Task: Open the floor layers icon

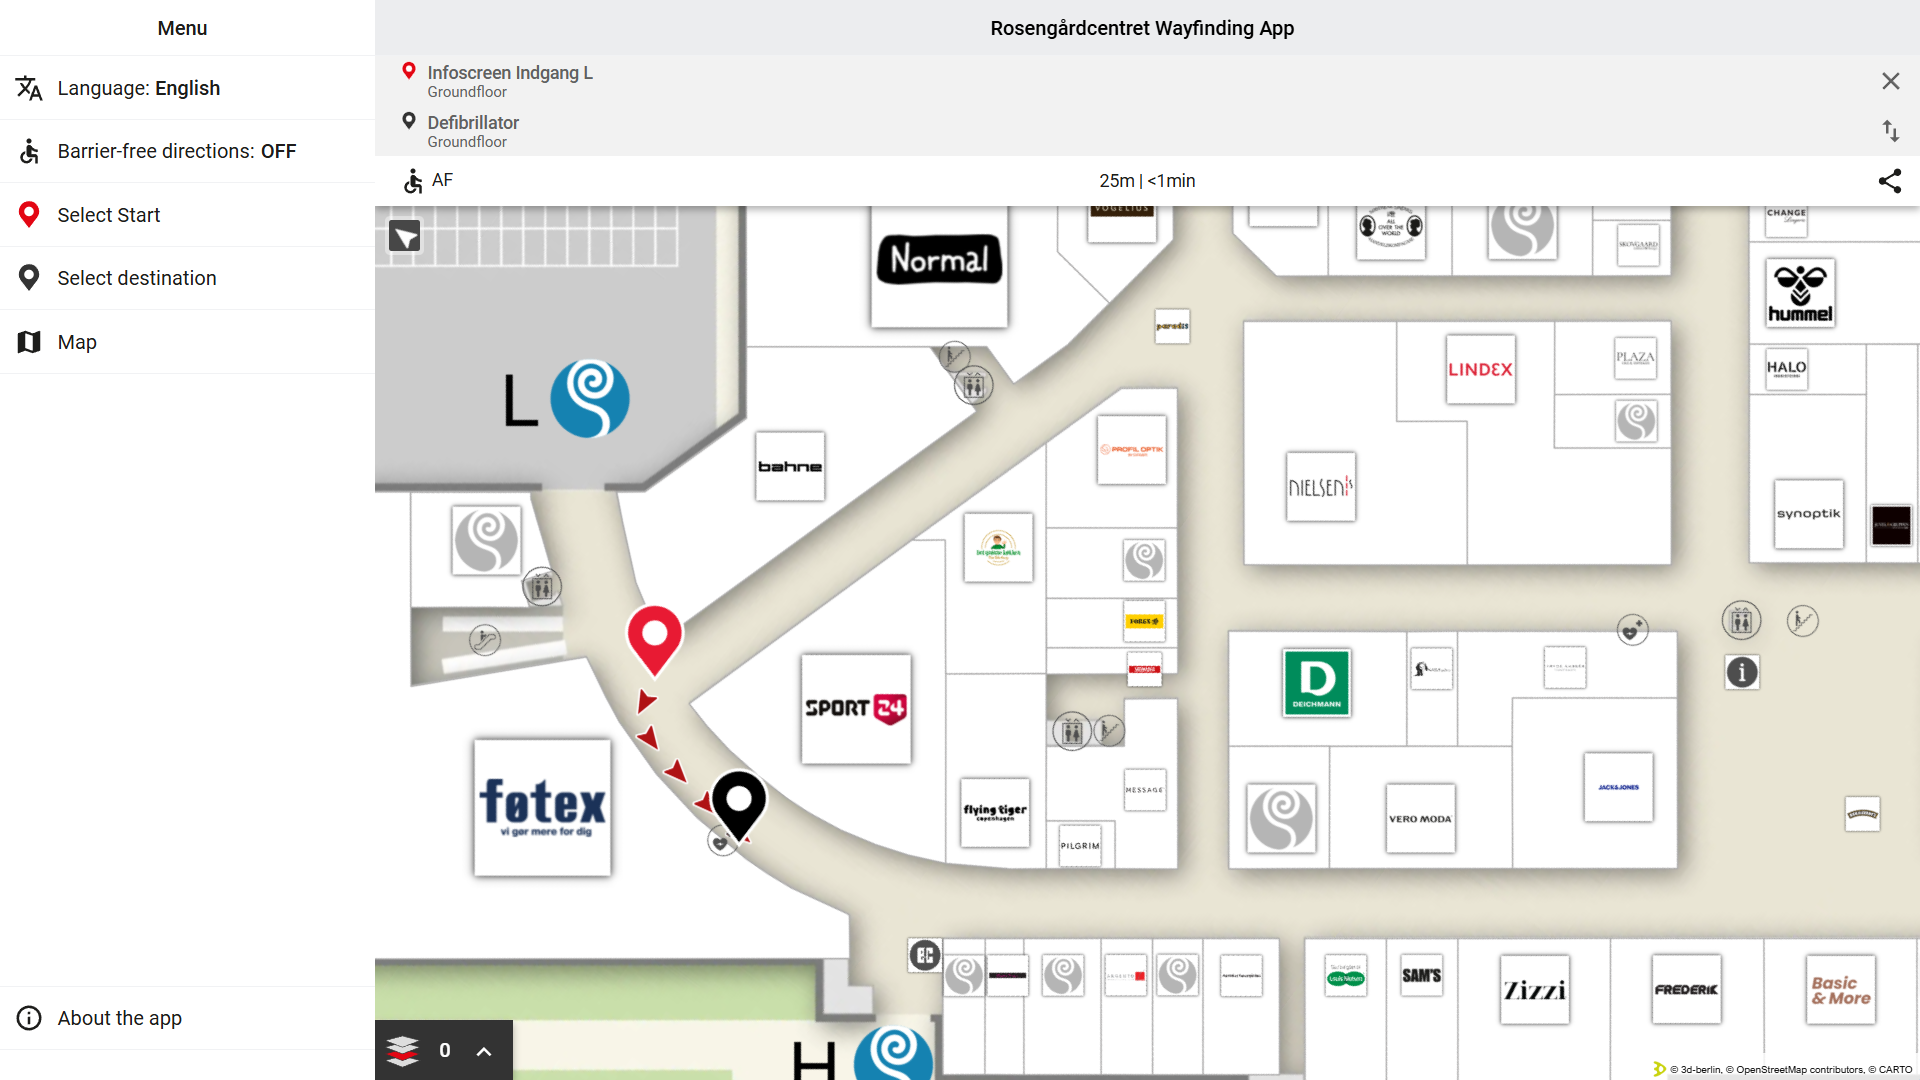Action: pos(402,1050)
